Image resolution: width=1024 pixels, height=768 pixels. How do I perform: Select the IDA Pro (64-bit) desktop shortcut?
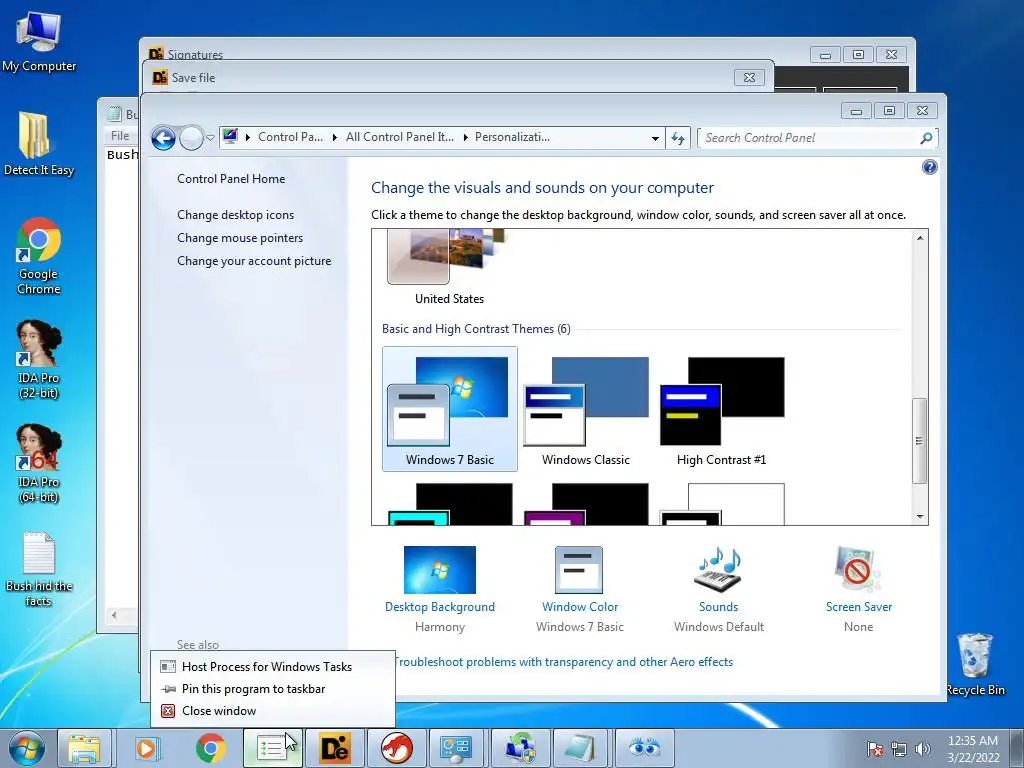(39, 464)
